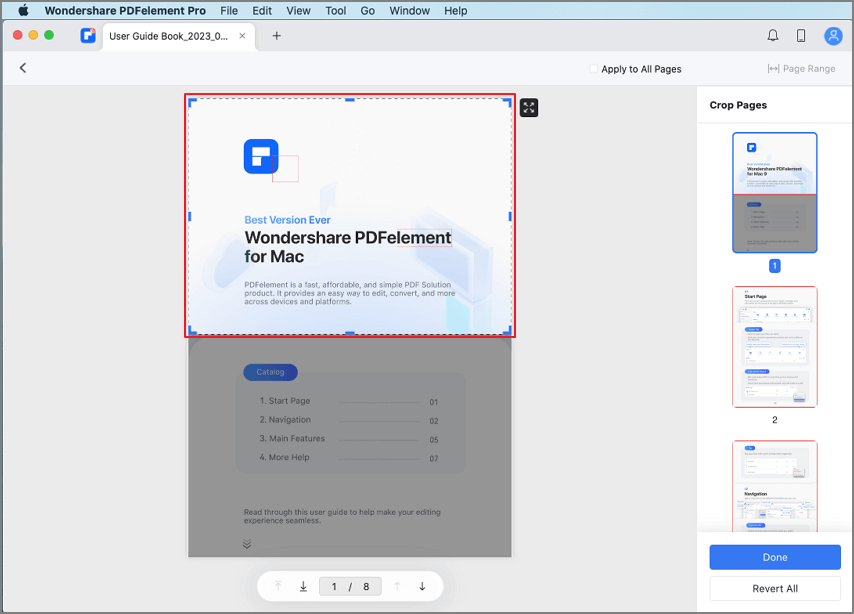Click the right-middle crop edge handle

click(x=510, y=216)
